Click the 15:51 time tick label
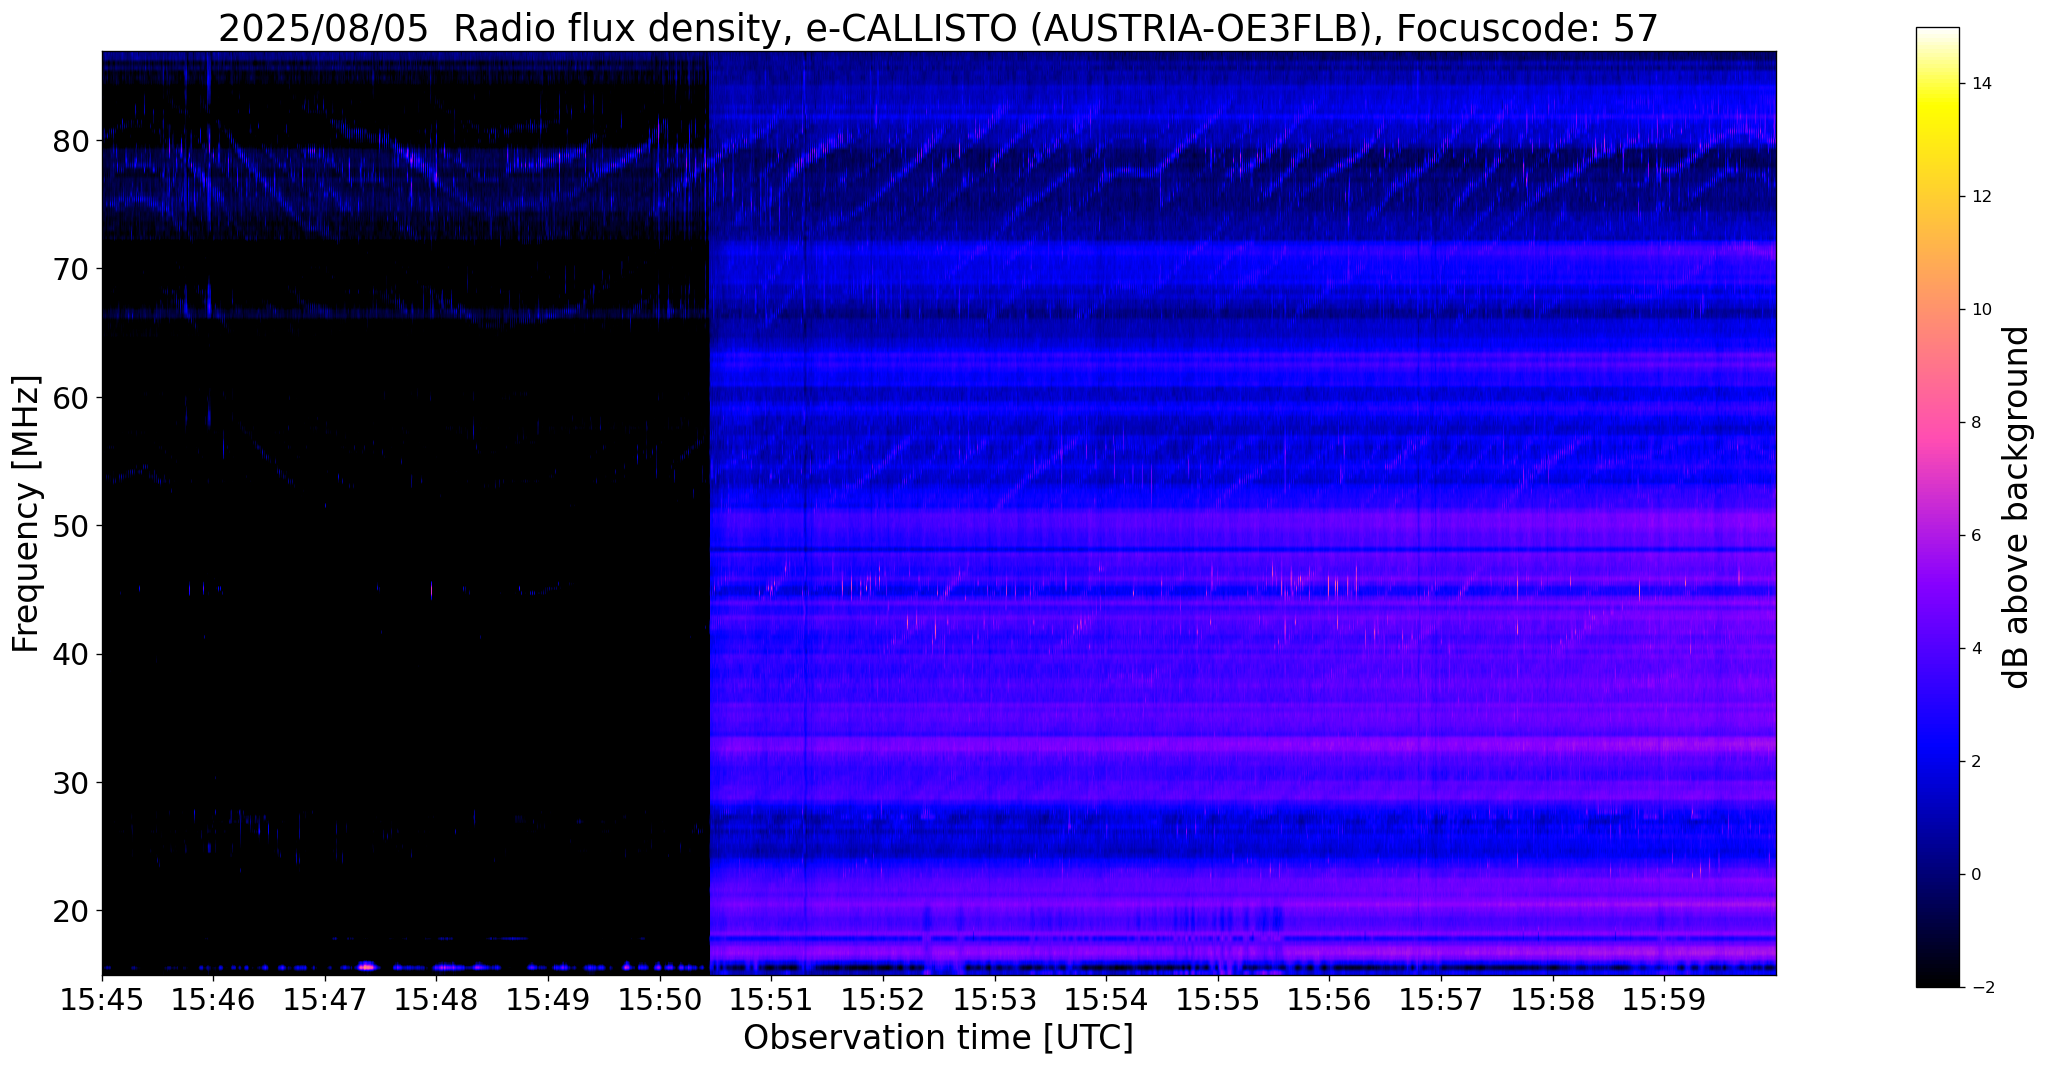 (772, 1000)
